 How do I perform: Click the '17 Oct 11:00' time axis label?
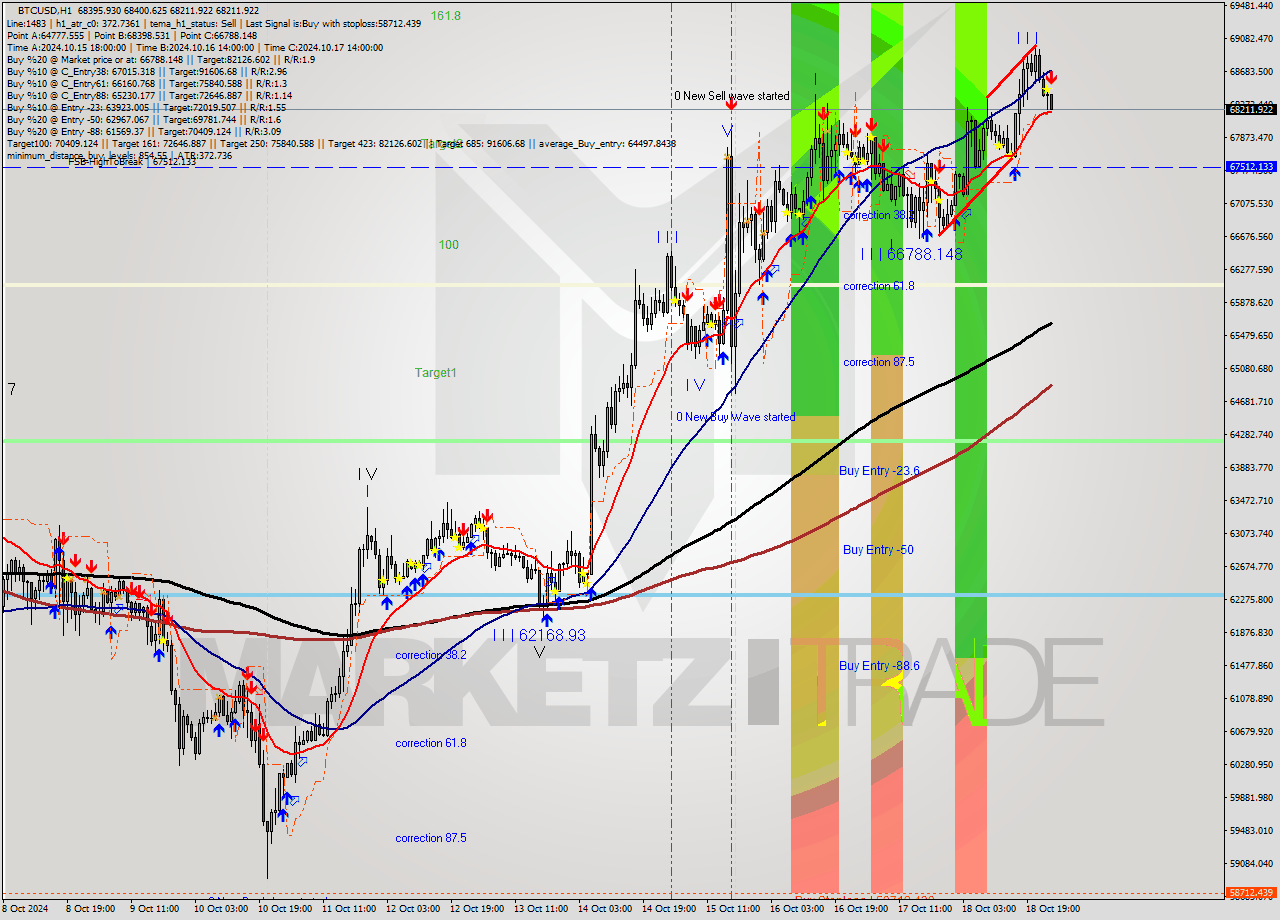coord(926,909)
